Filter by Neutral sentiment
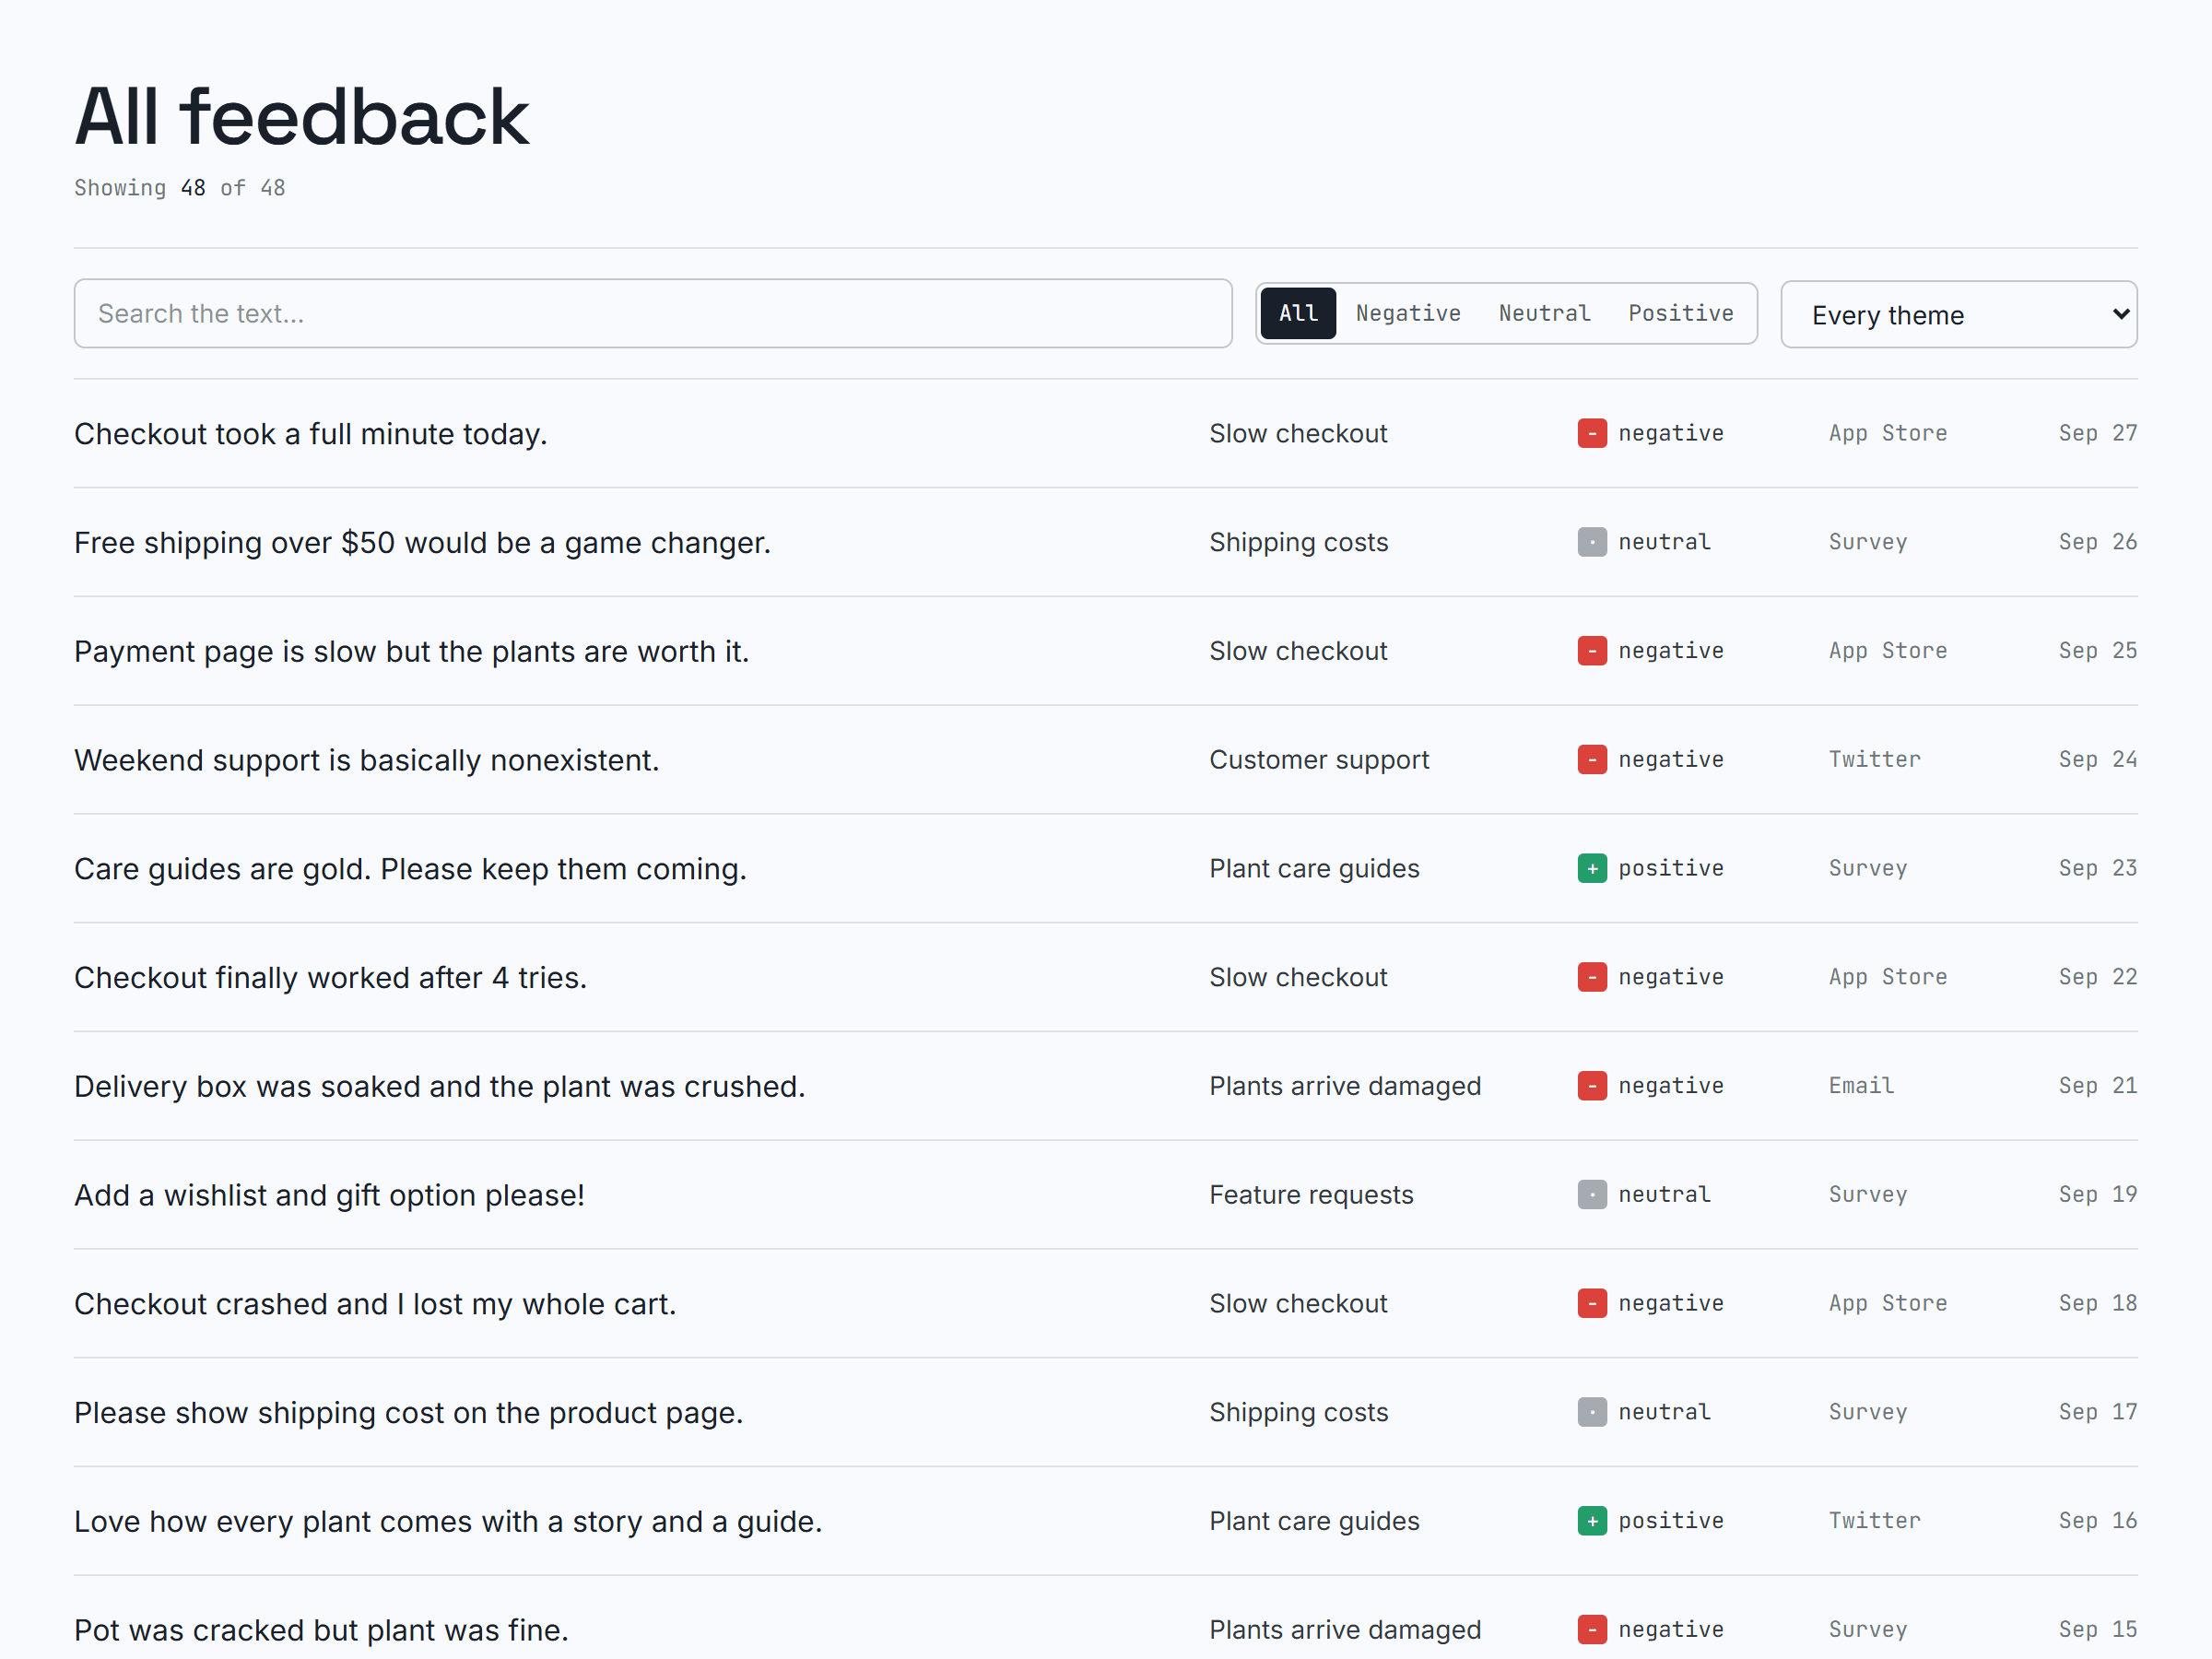 click(x=1544, y=314)
